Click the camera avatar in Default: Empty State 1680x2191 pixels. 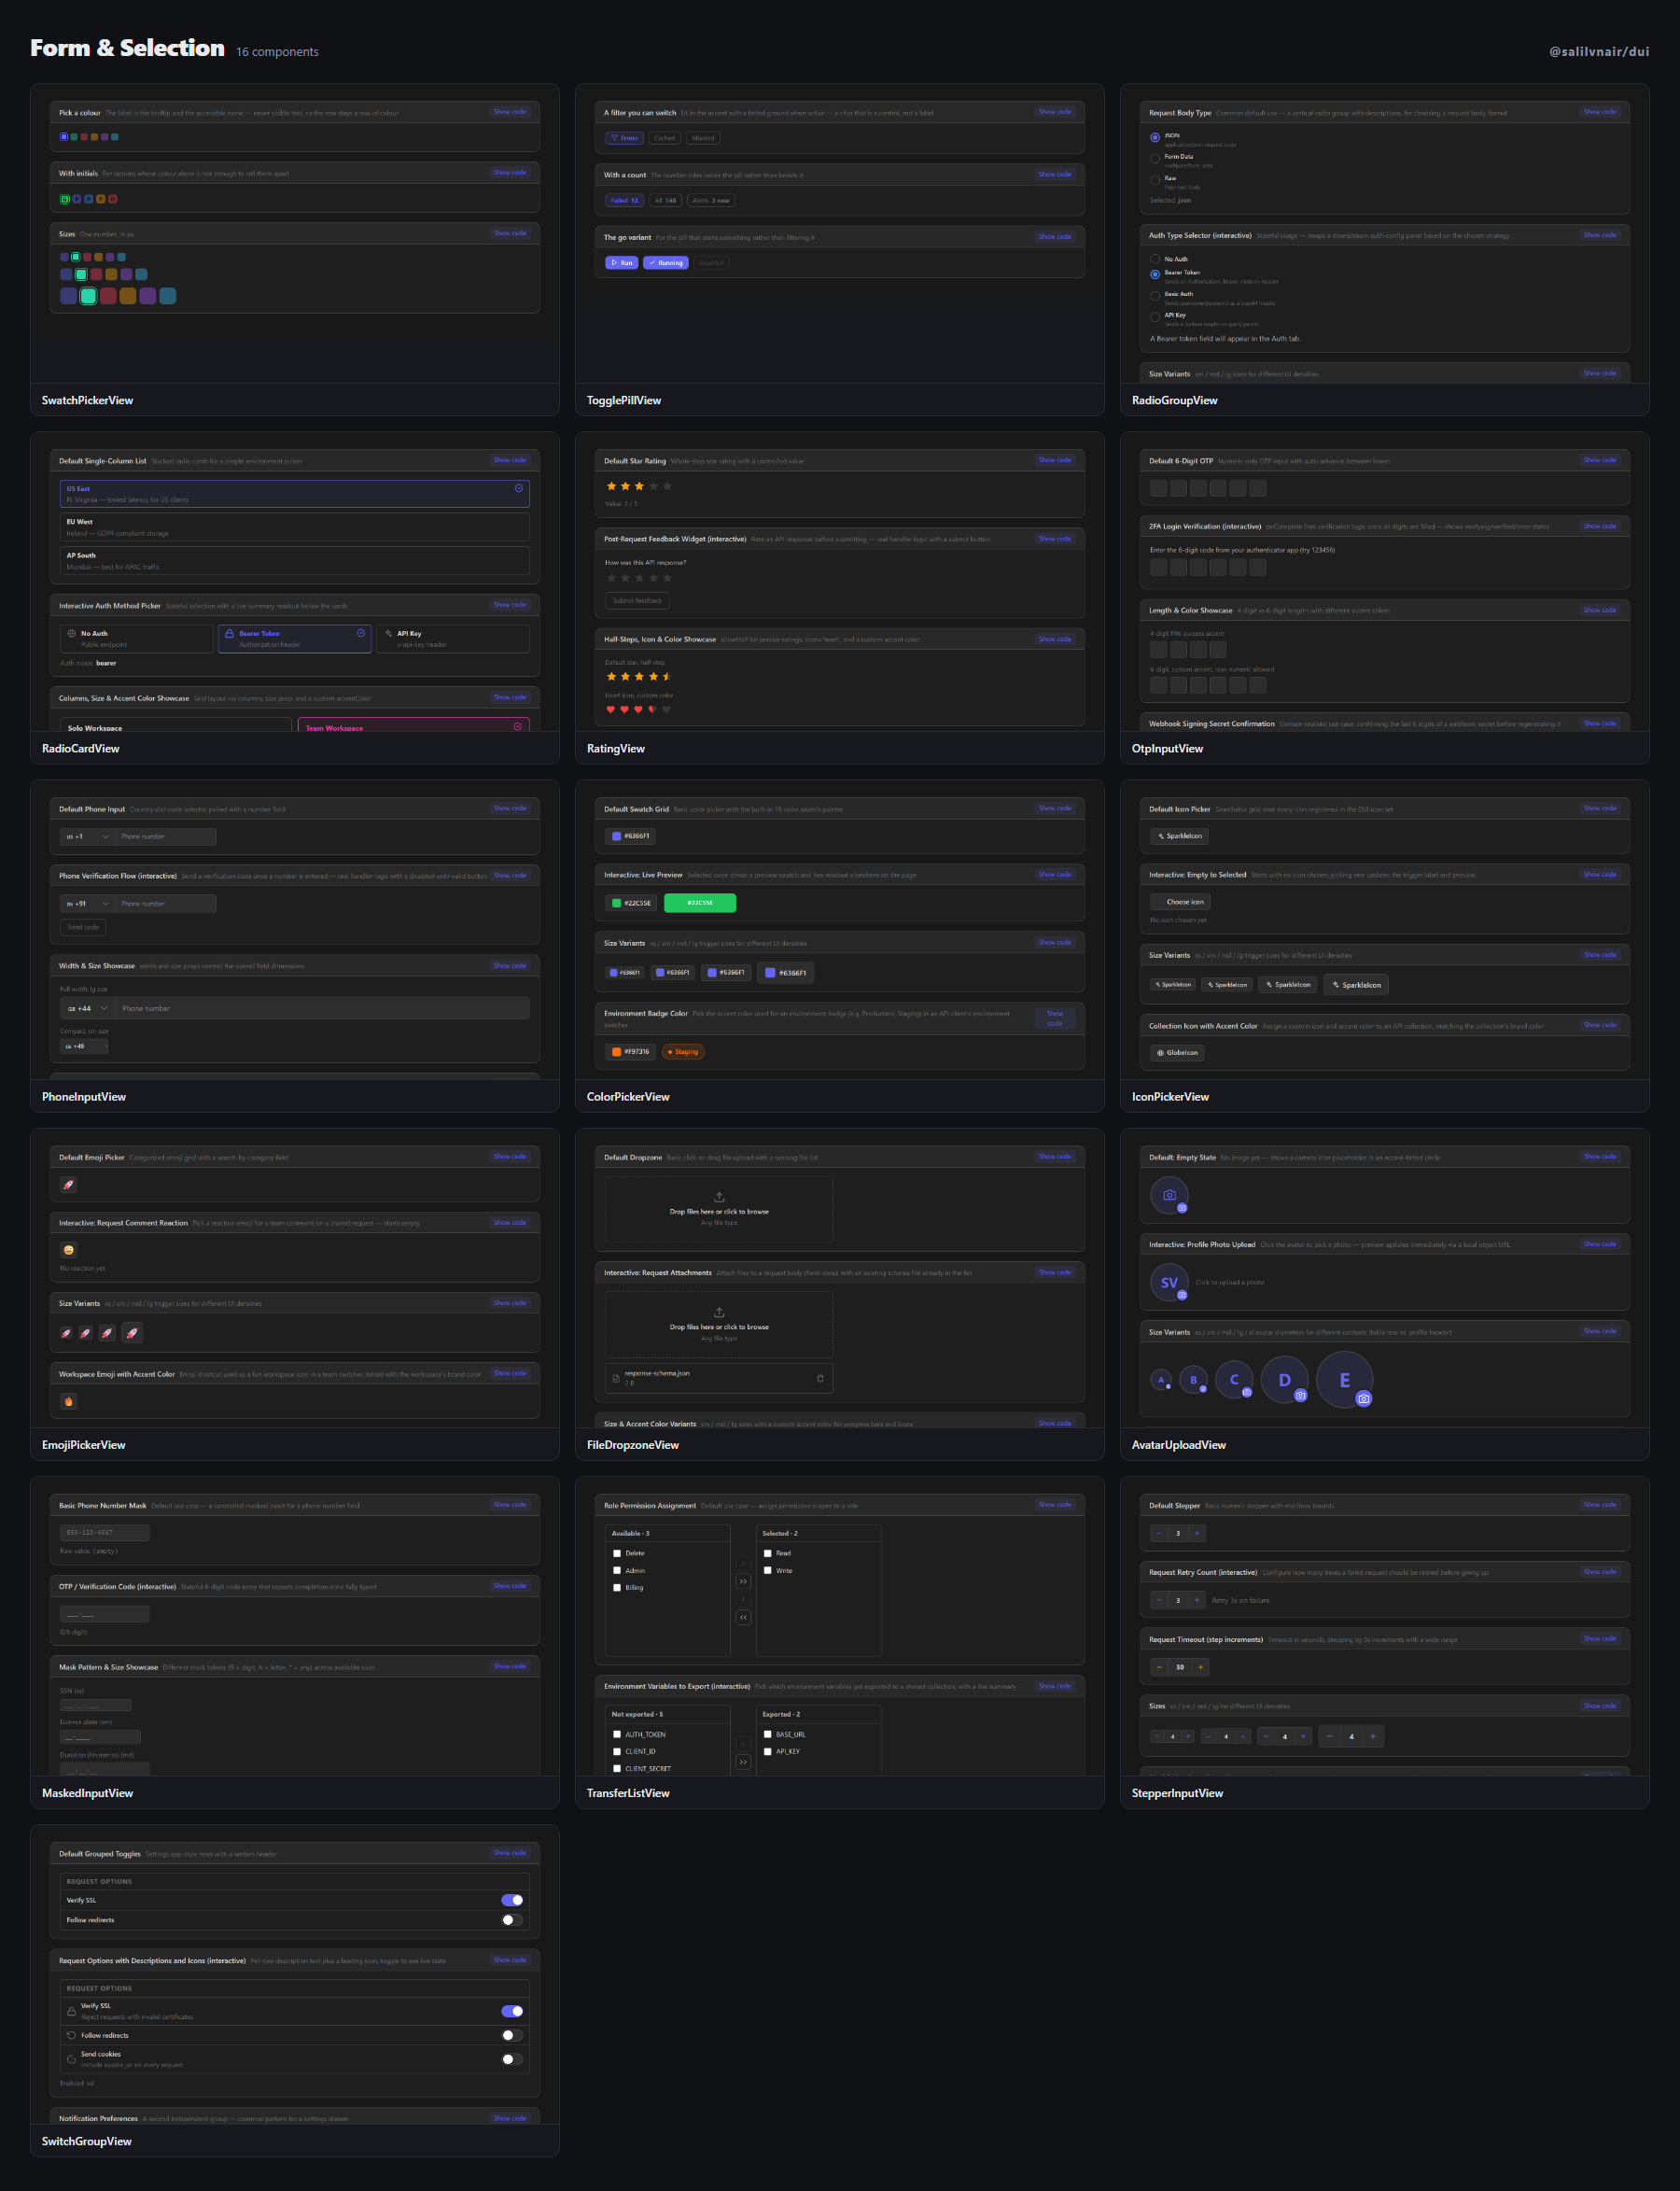coord(1169,1195)
